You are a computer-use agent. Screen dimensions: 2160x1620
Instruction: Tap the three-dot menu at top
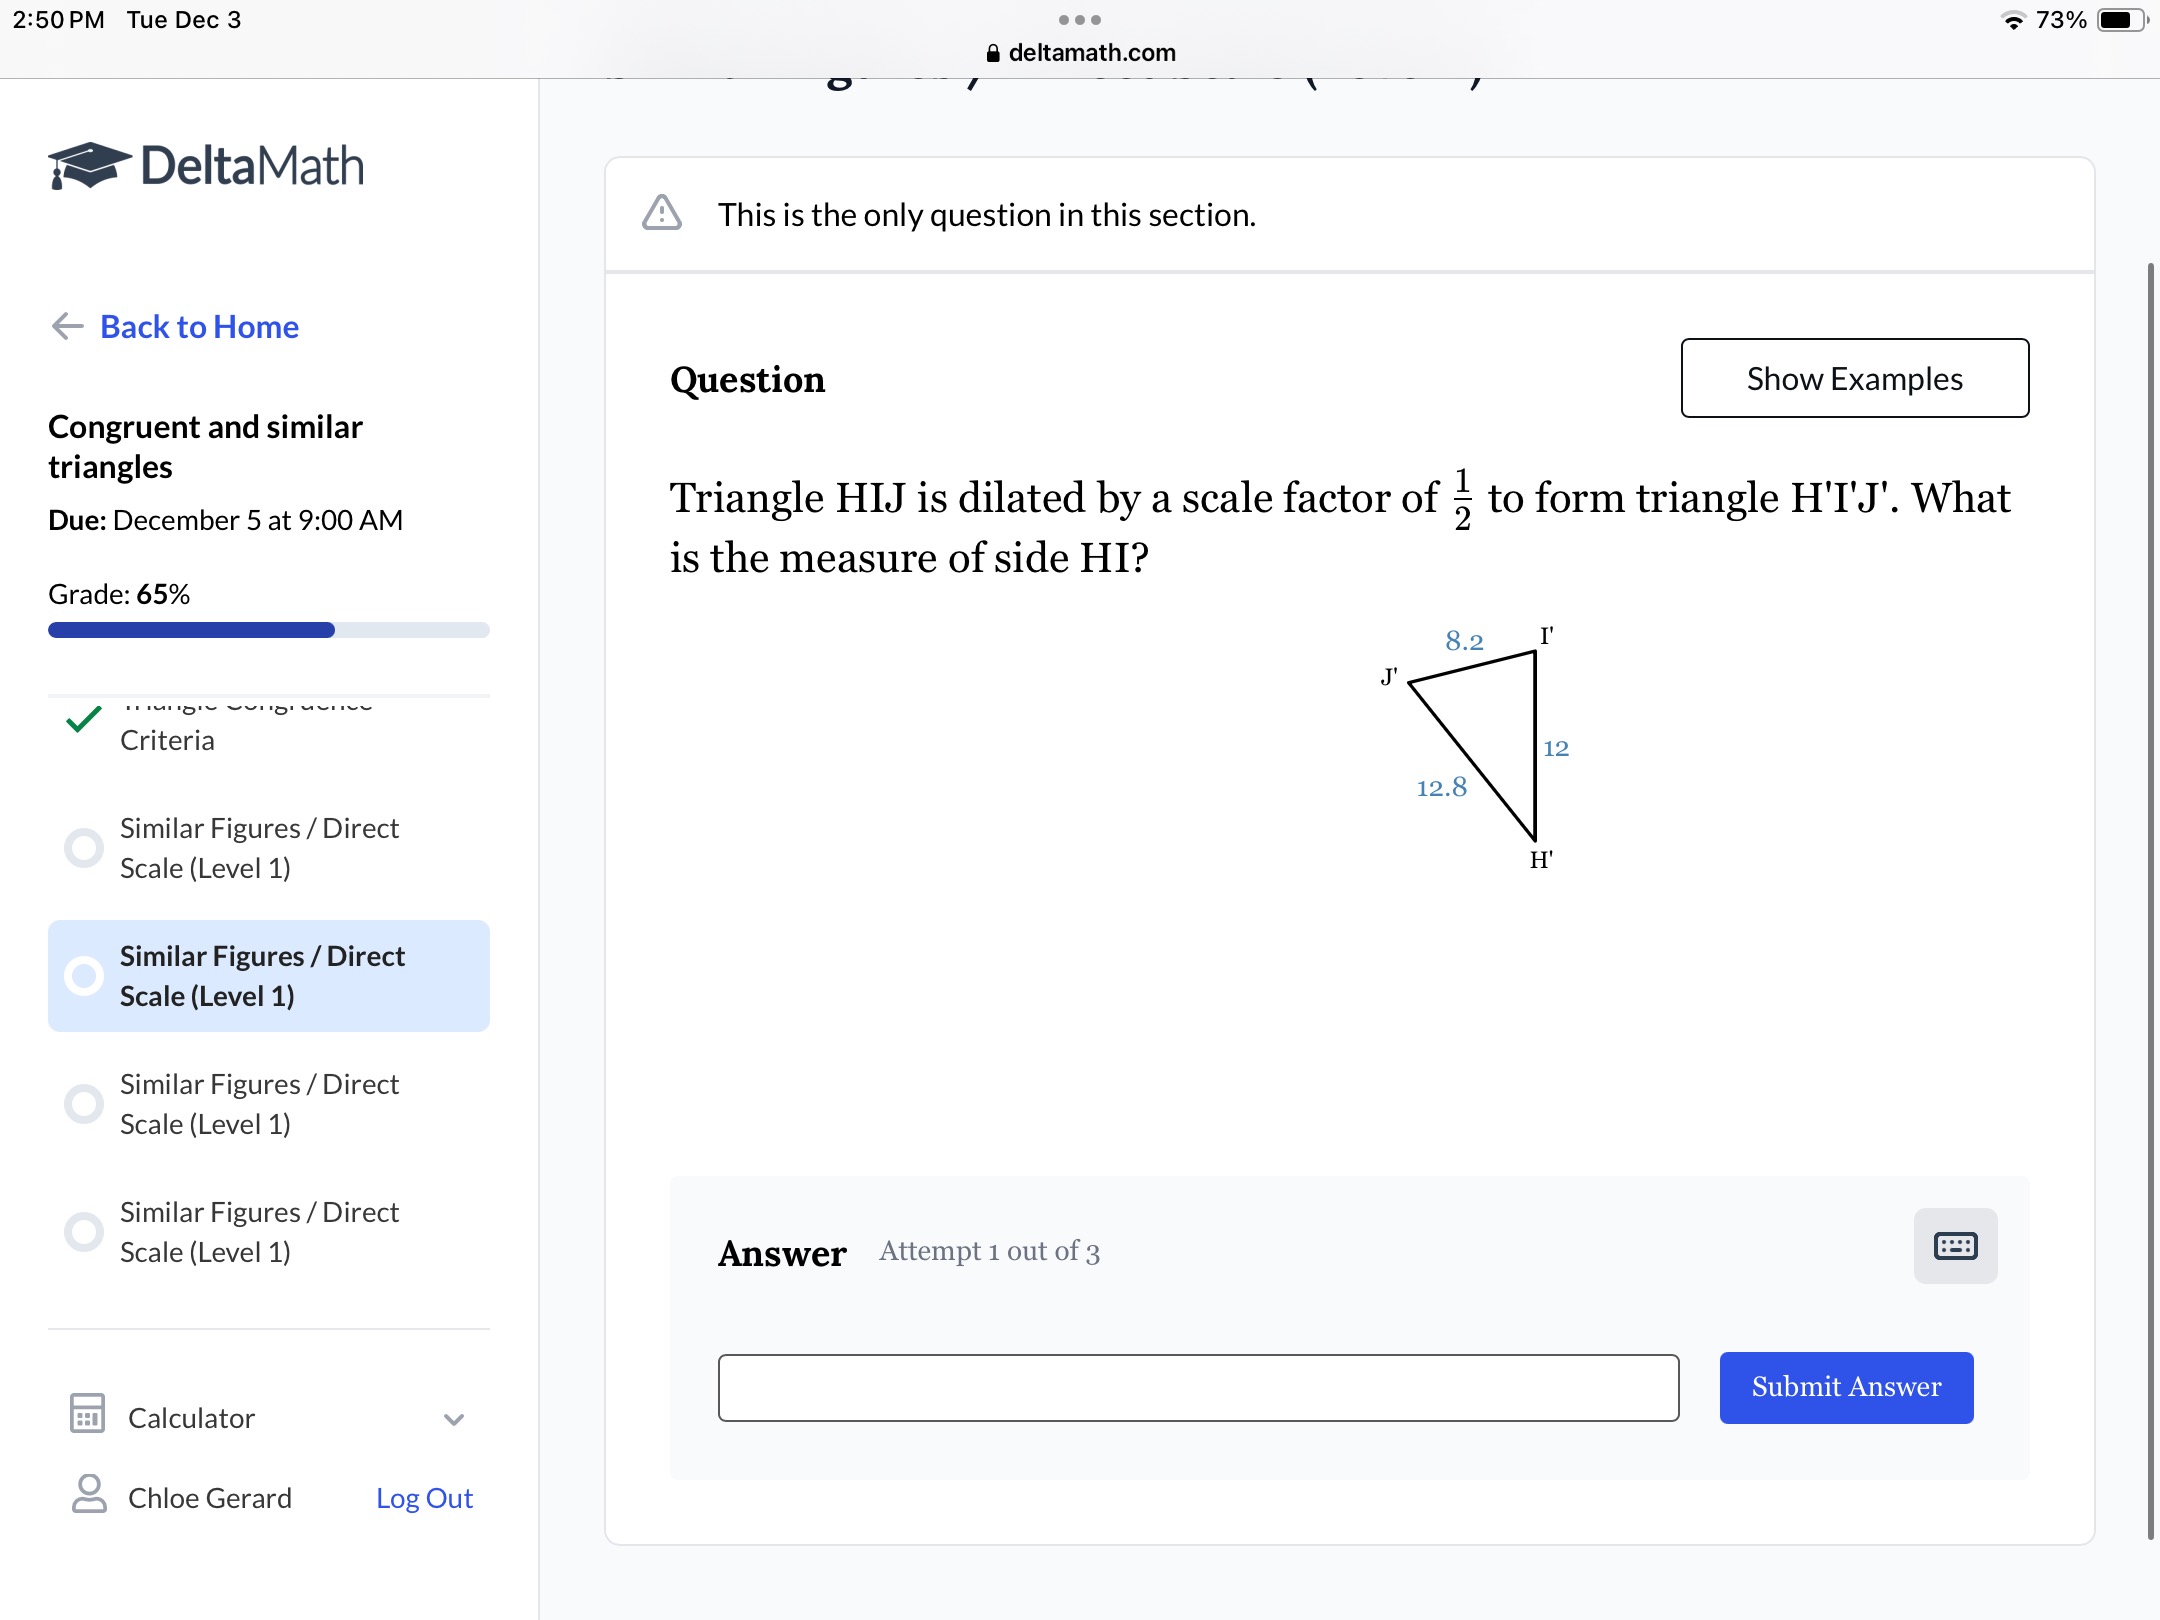[1079, 20]
